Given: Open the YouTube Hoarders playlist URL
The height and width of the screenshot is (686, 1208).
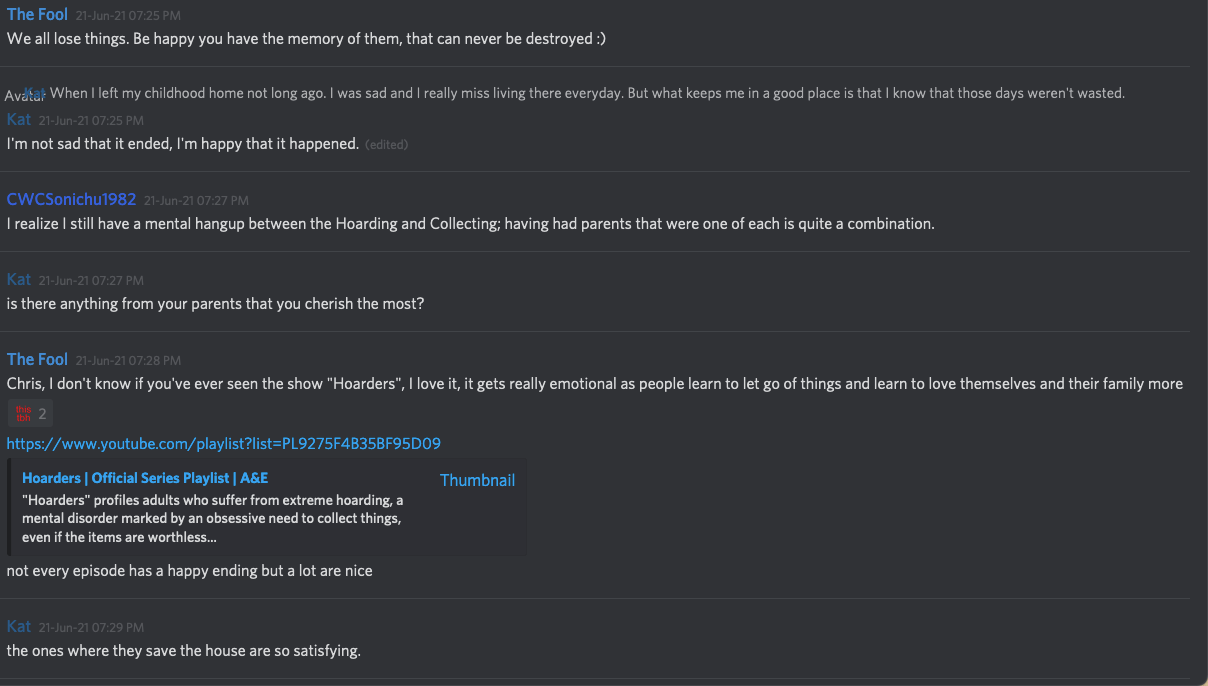Looking at the screenshot, I should [x=224, y=443].
